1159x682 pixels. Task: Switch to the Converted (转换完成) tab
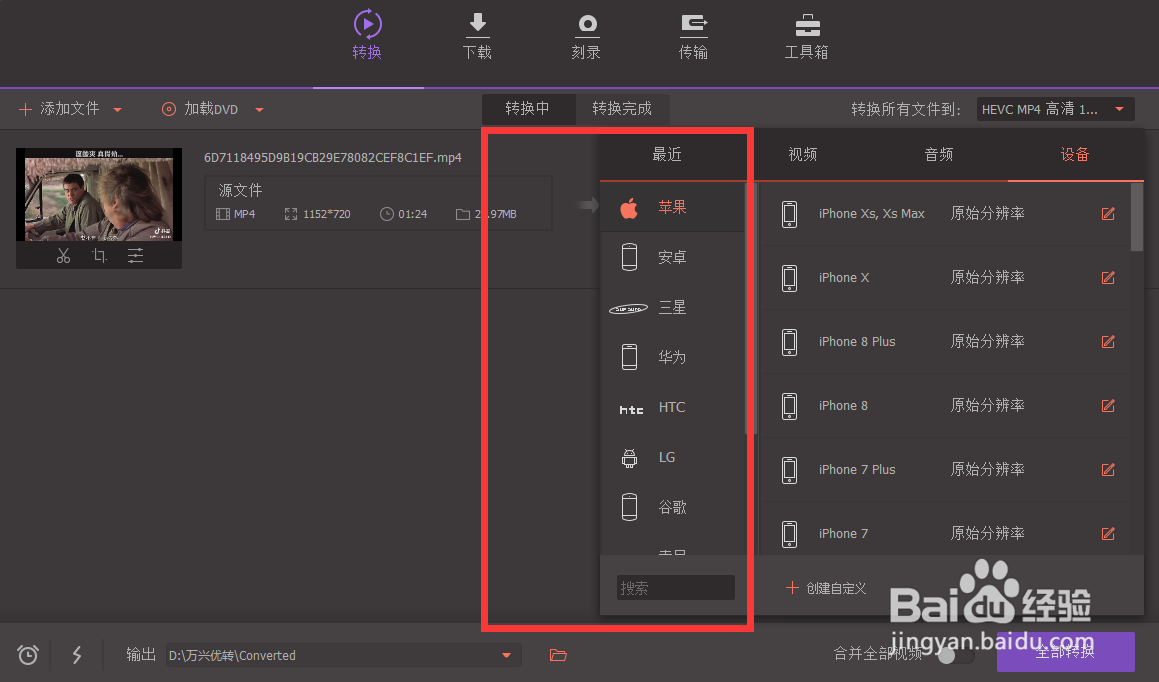point(622,109)
